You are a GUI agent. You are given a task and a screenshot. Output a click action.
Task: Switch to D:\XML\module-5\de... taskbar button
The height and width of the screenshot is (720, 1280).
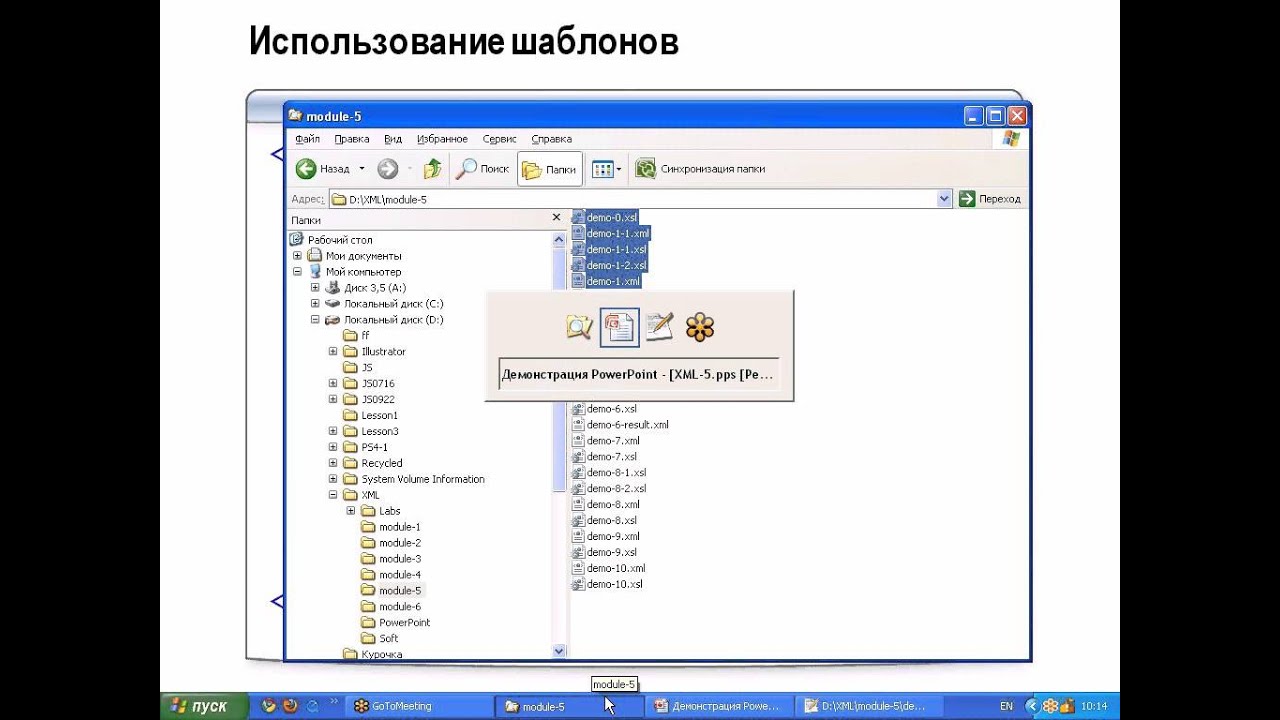(869, 706)
